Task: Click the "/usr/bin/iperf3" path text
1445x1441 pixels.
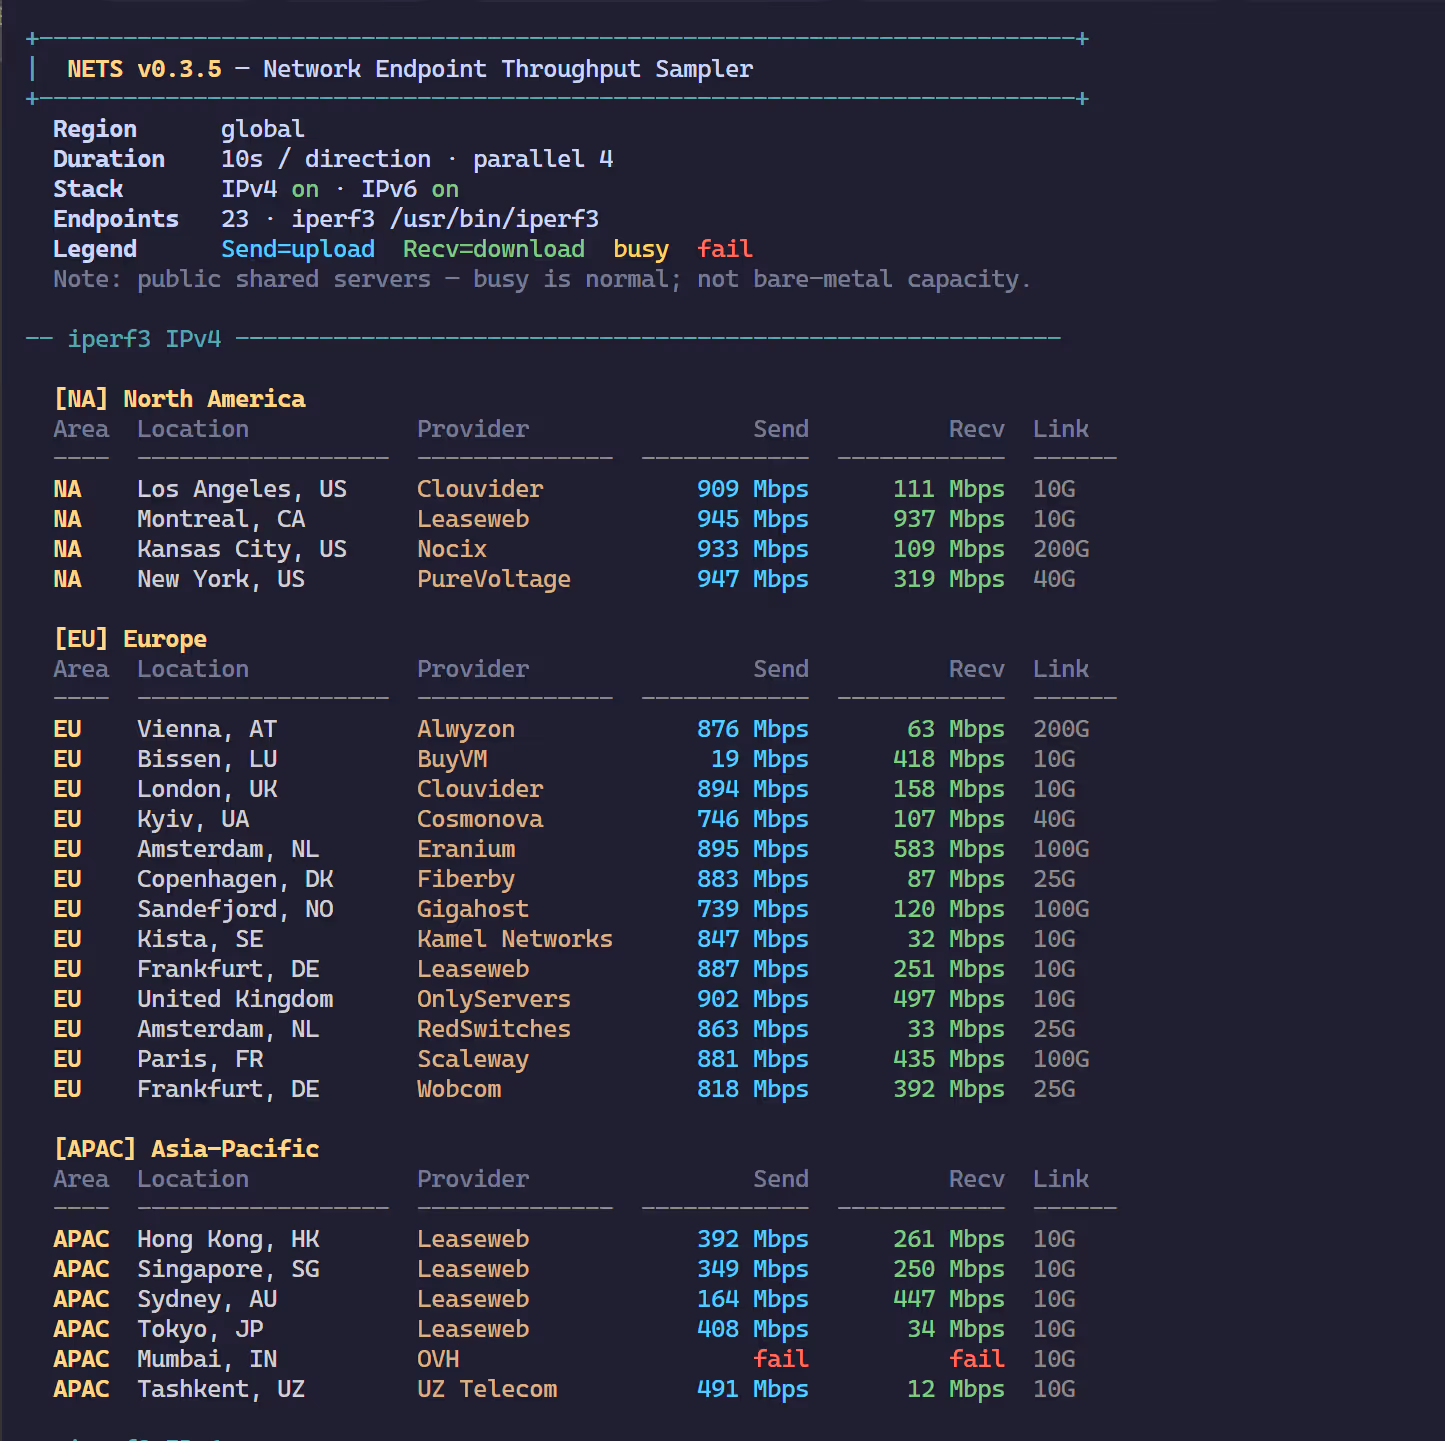Action: point(495,219)
